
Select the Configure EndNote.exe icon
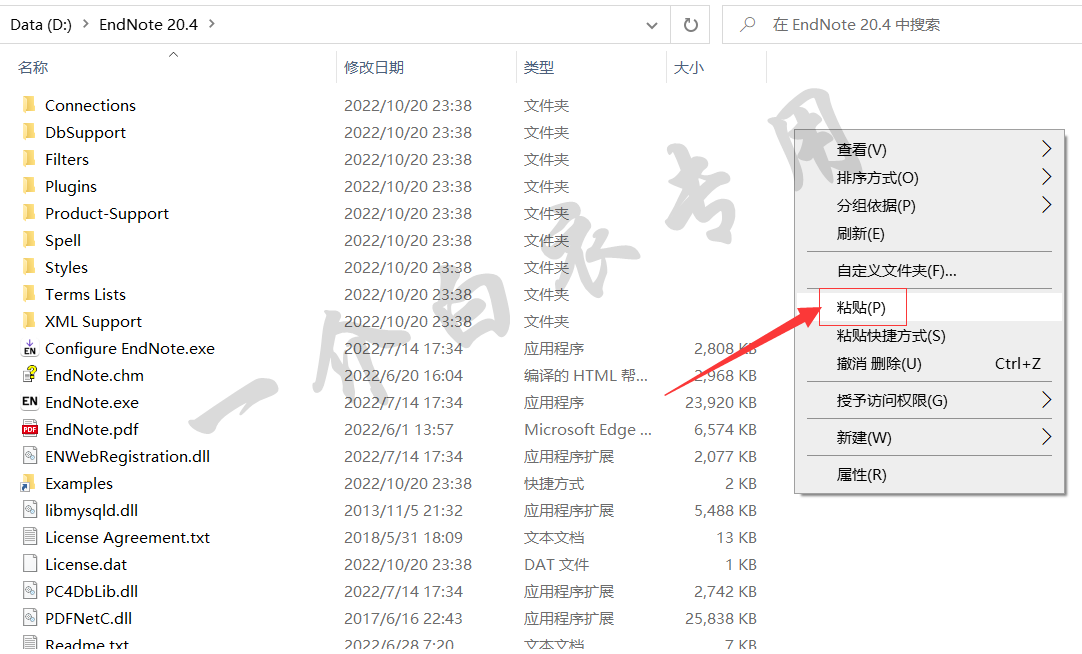[x=29, y=348]
